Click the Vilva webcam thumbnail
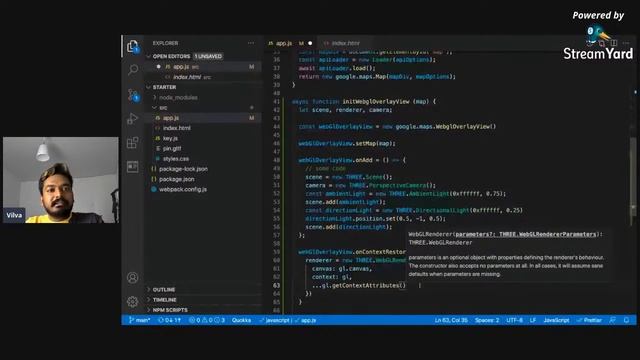 61,180
